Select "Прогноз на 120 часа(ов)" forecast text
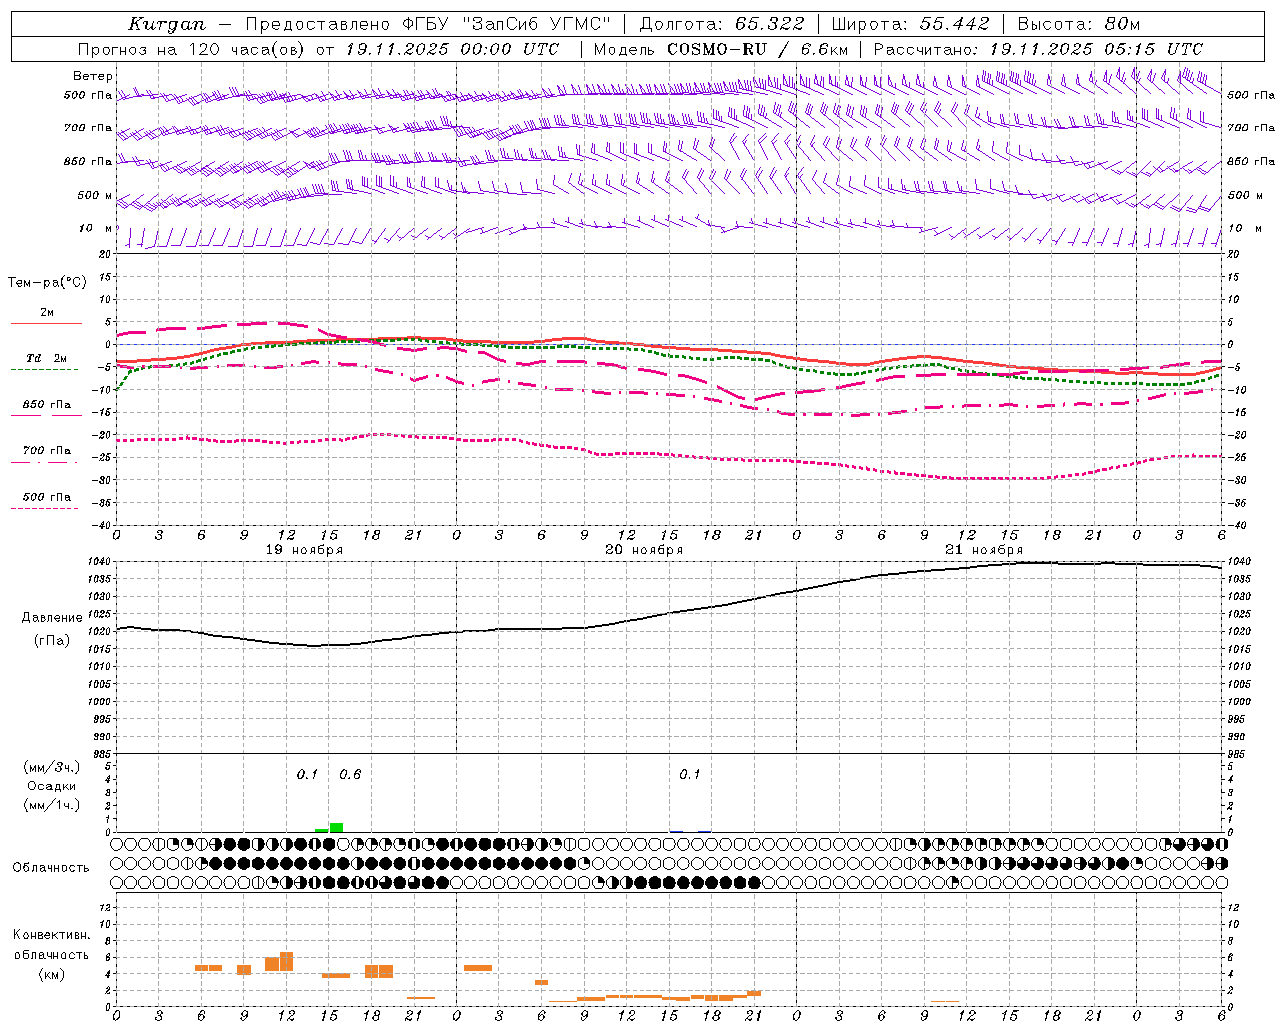Viewport: 1280px width, 1024px height. pos(193,49)
